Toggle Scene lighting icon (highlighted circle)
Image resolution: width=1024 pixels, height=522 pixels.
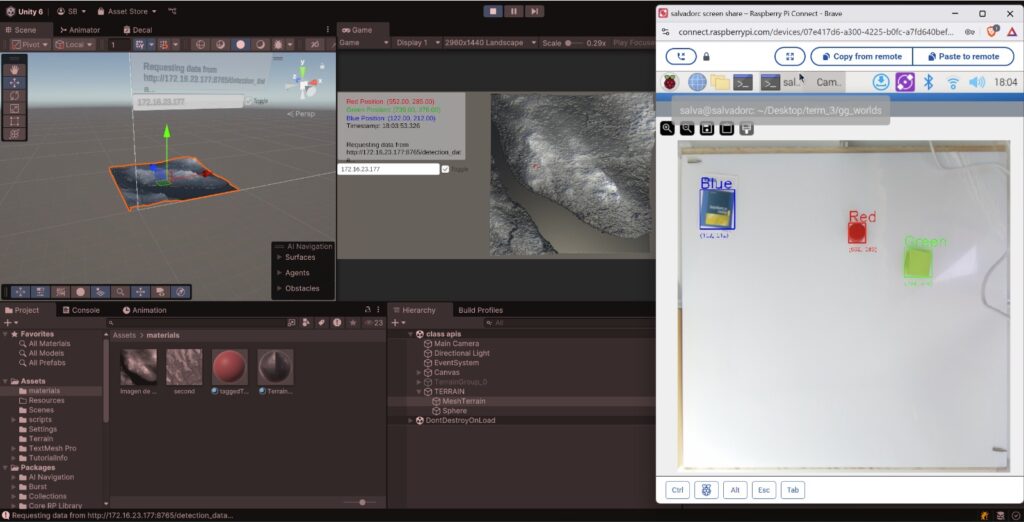240,44
